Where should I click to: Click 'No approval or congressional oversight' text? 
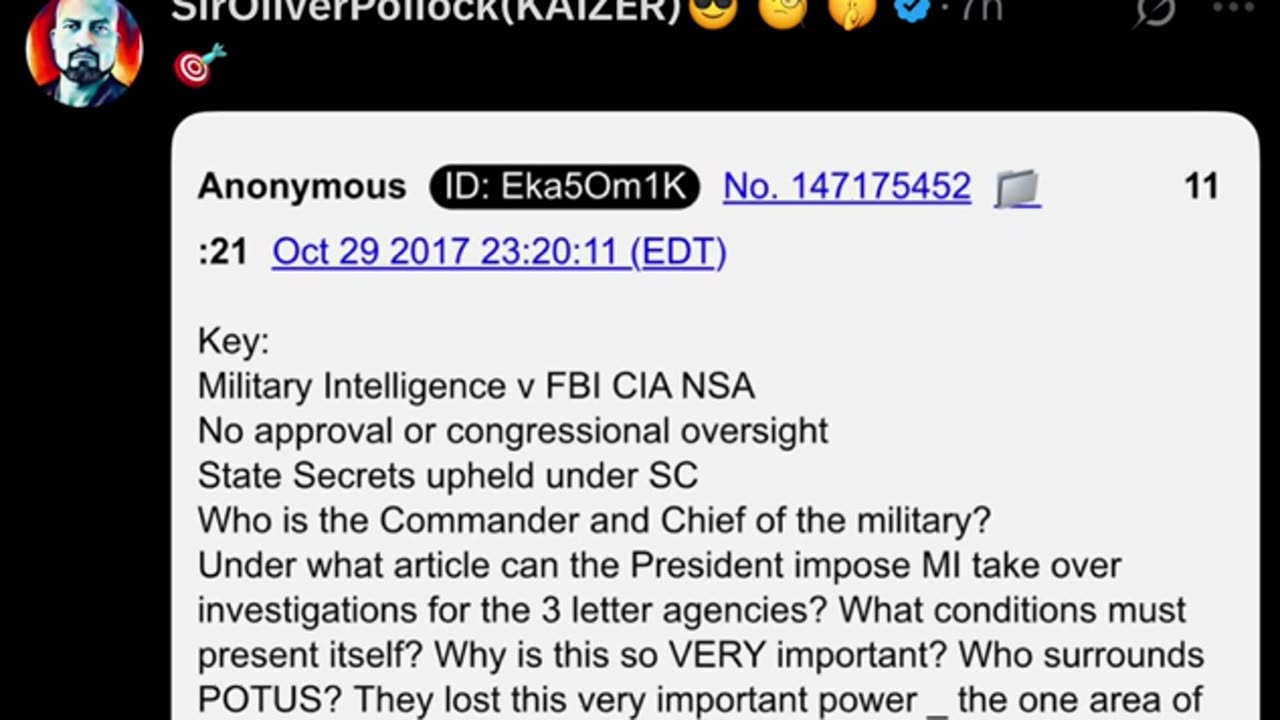tap(513, 431)
